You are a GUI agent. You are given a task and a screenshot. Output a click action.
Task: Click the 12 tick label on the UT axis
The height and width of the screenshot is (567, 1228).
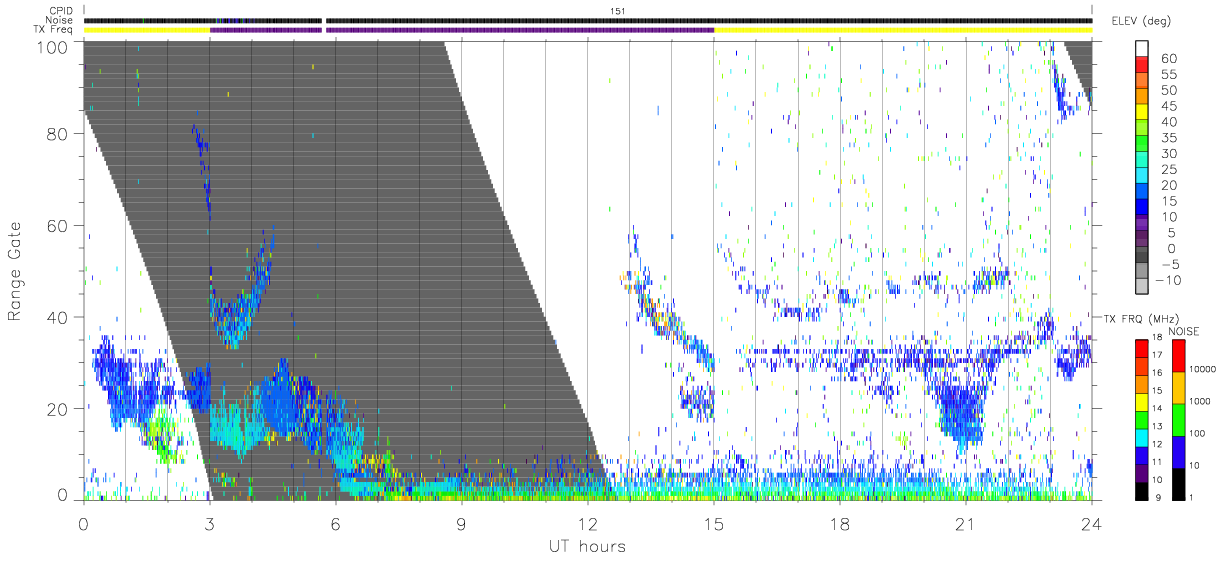click(588, 523)
